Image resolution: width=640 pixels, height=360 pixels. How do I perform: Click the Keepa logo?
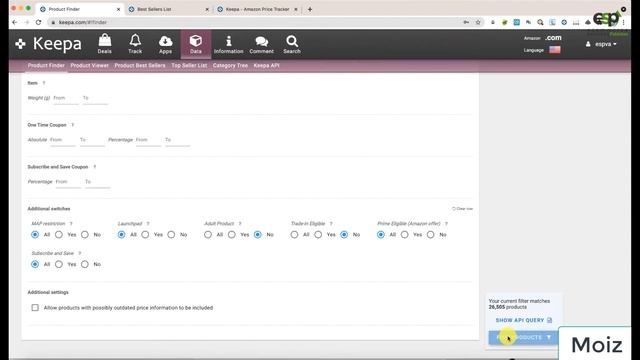pos(49,44)
